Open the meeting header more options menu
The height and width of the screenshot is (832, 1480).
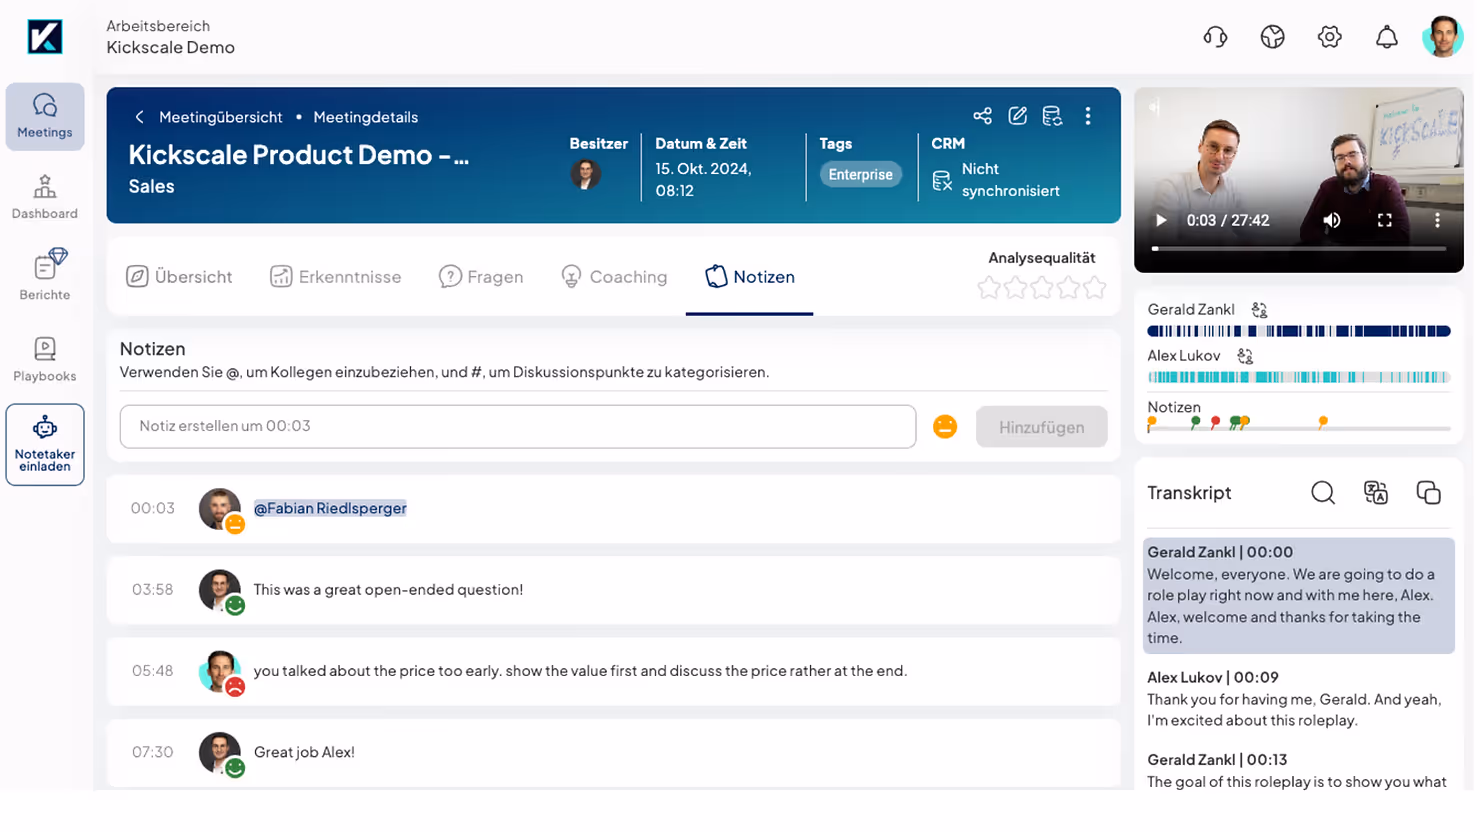tap(1088, 116)
